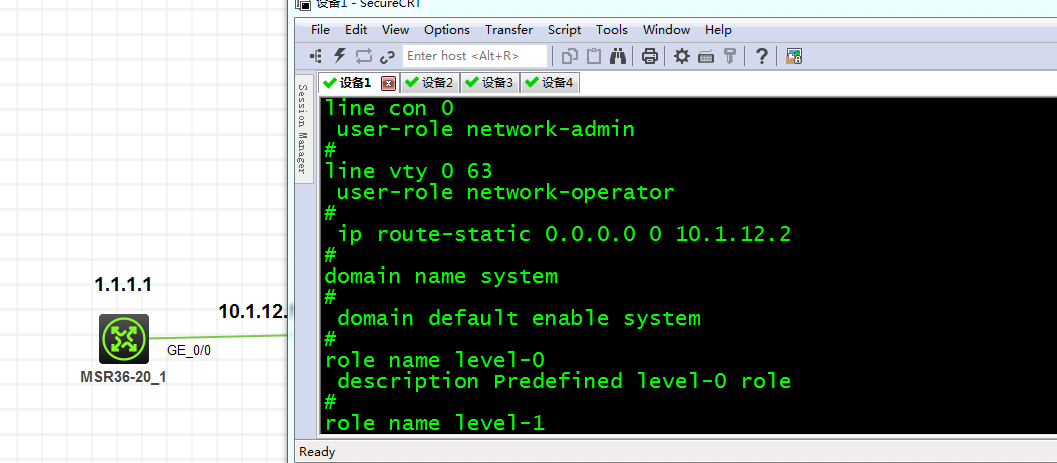Screen dimensions: 1057x463
Task: Open the File menu
Action: (320, 30)
